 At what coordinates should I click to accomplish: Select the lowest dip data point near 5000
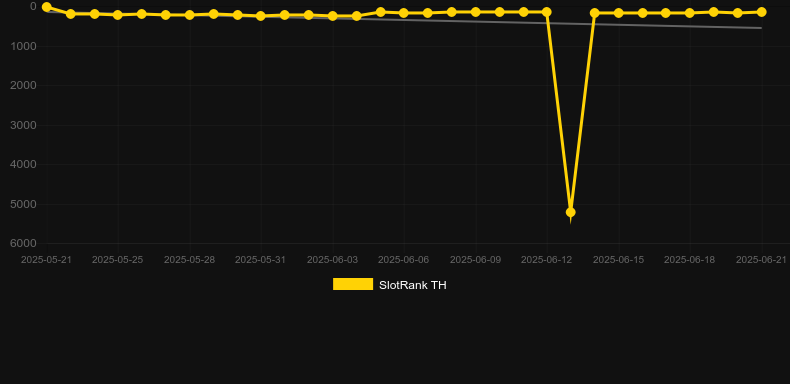[x=570, y=212]
